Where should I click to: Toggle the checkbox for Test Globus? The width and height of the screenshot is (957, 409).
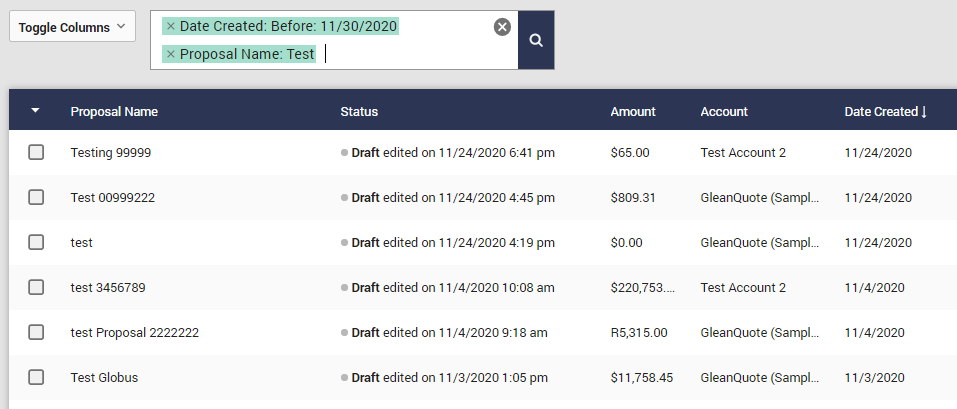36,377
